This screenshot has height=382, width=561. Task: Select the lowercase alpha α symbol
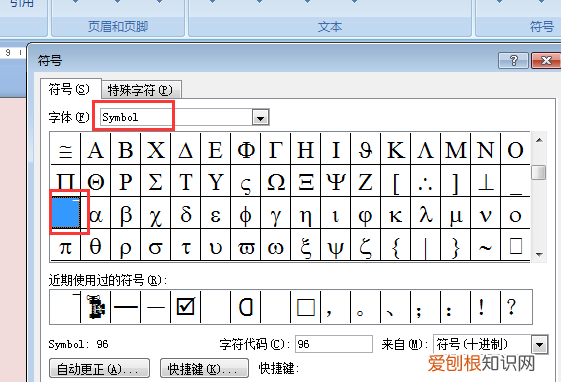point(96,213)
